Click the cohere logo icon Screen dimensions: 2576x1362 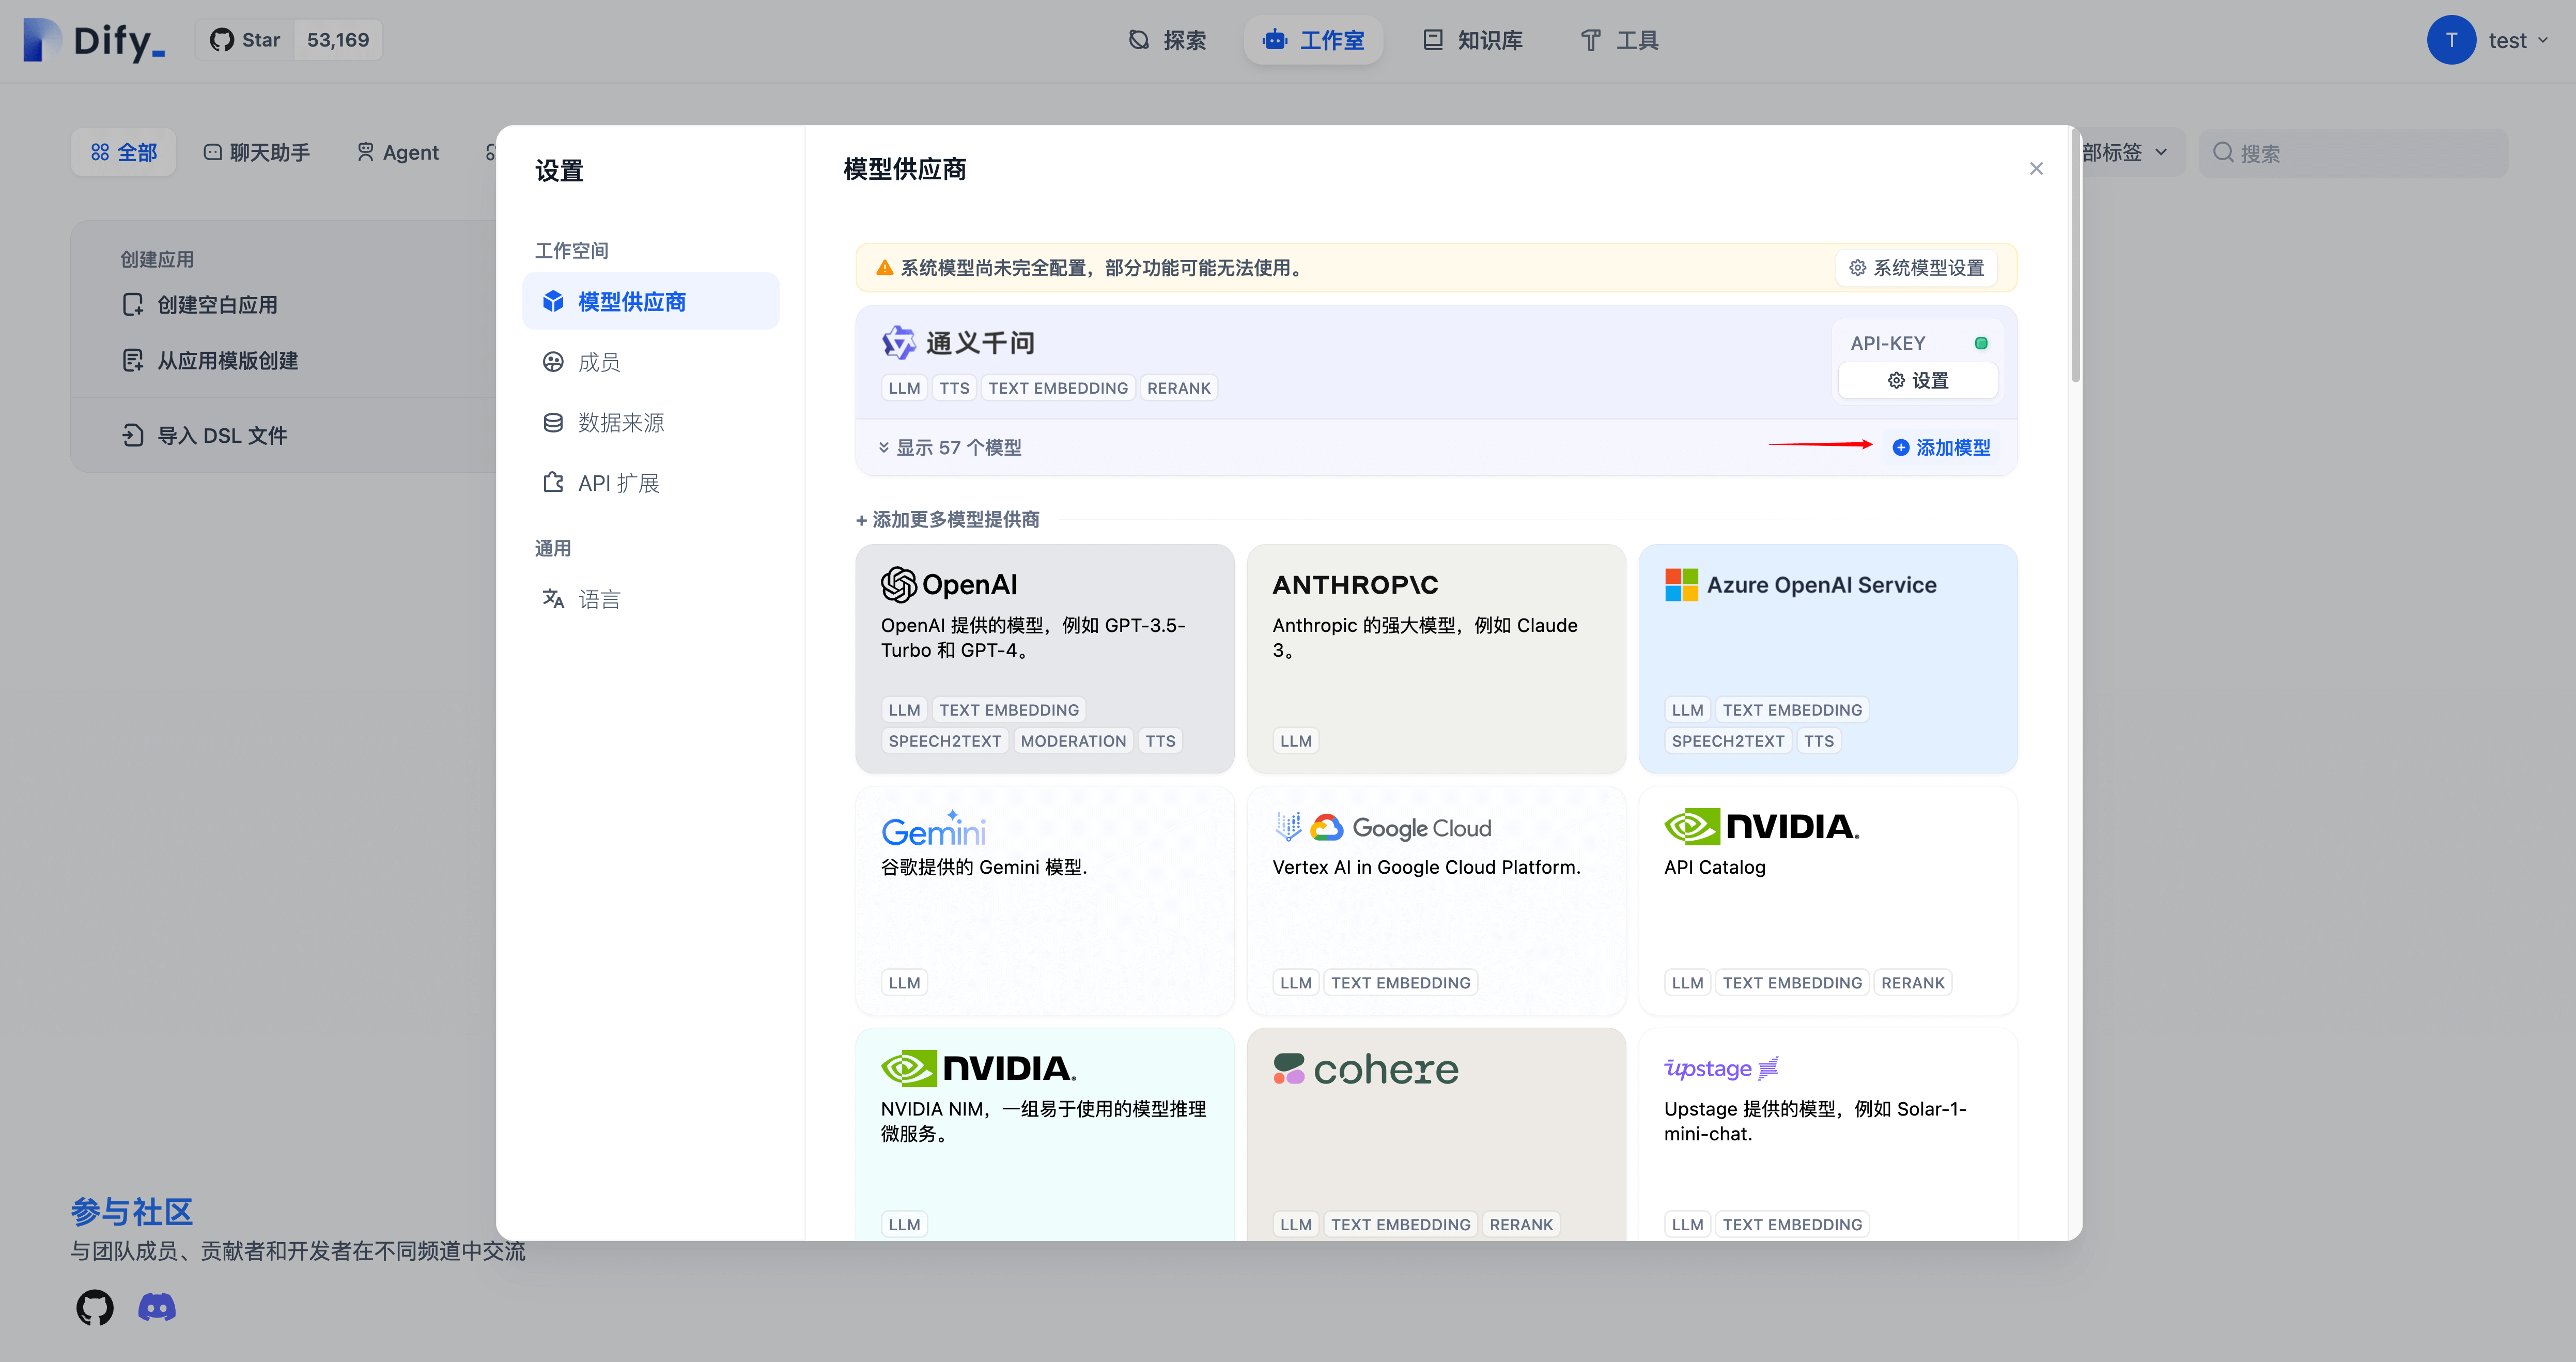coord(1288,1069)
